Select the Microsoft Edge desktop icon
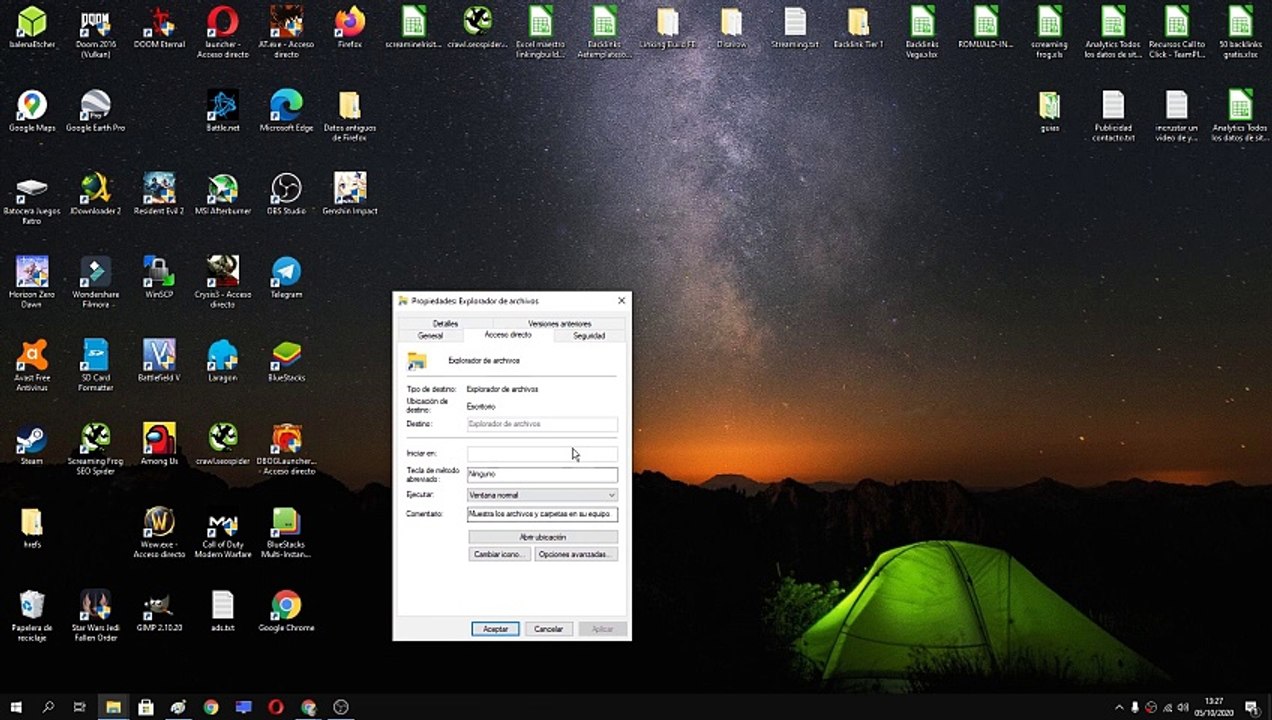 click(x=286, y=111)
